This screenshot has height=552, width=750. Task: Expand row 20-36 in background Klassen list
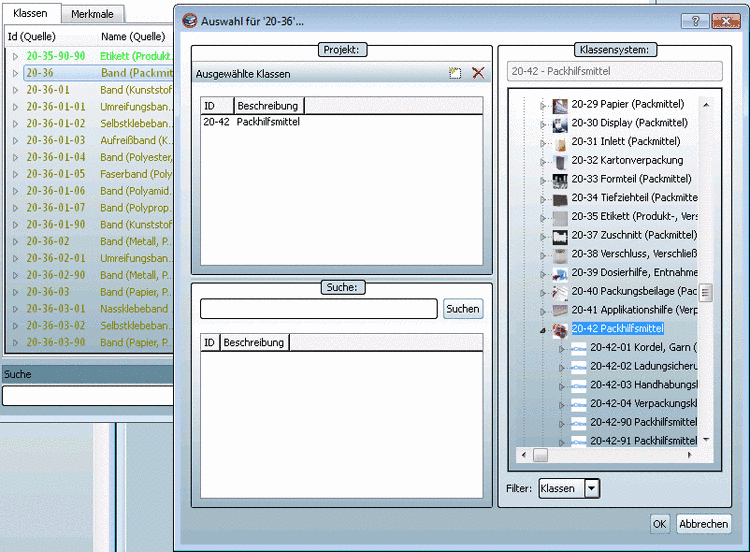click(15, 73)
